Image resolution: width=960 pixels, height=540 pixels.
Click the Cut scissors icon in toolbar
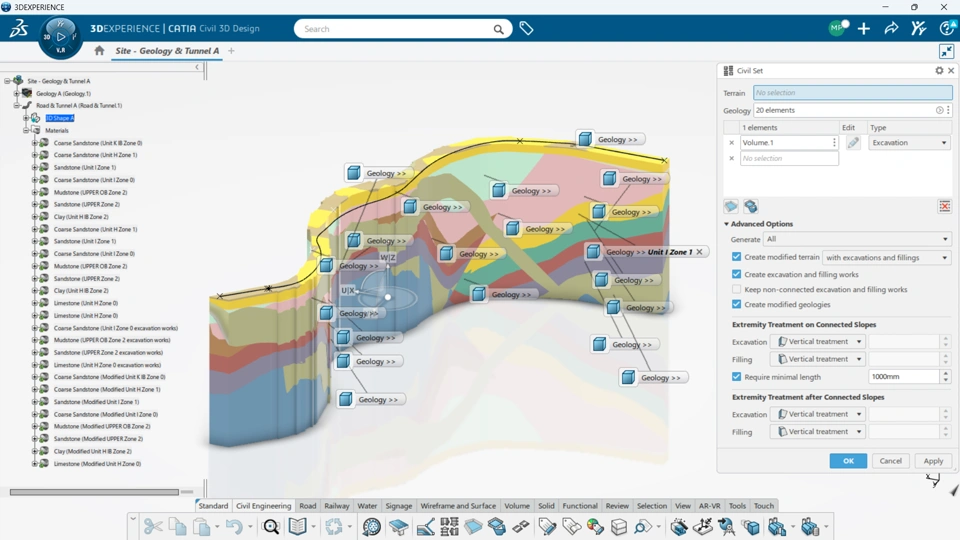153,526
